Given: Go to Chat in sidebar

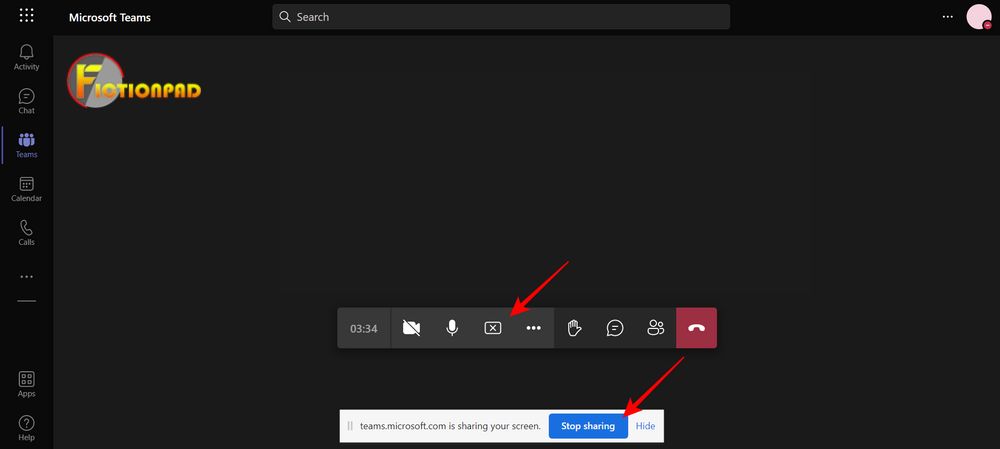Looking at the screenshot, I should point(26,101).
